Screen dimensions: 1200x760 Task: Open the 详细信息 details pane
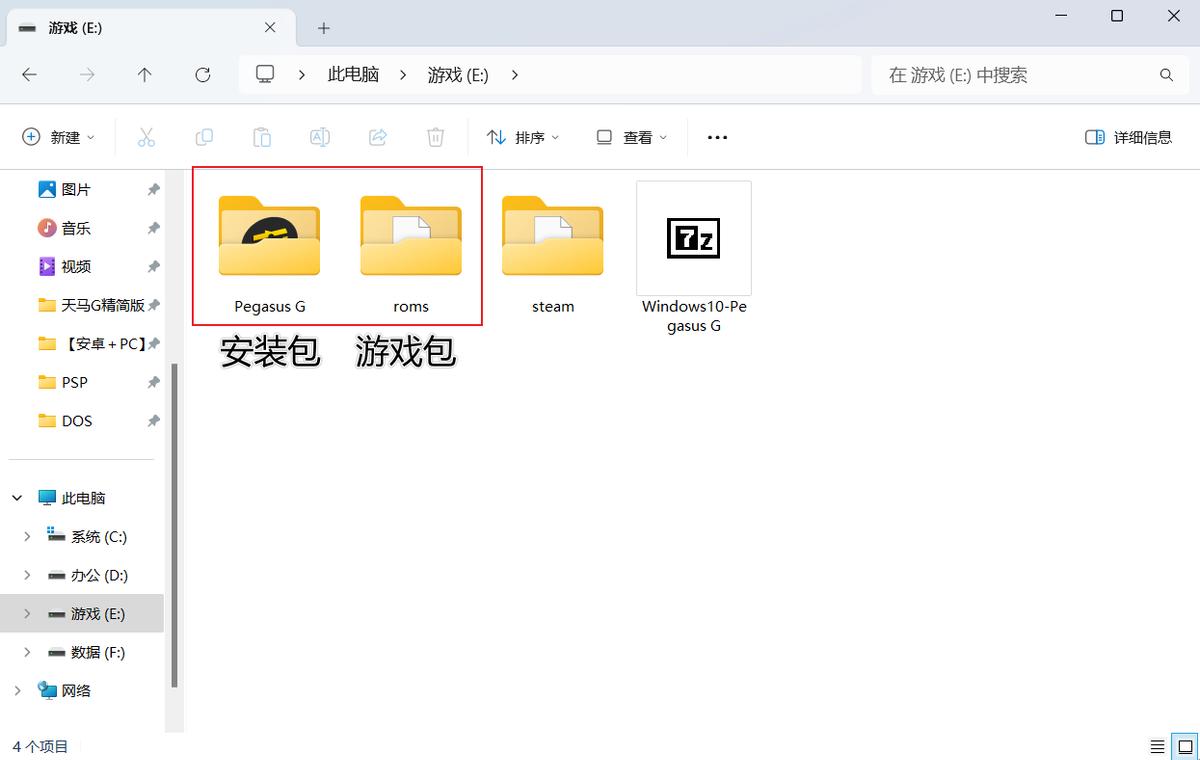click(1128, 137)
